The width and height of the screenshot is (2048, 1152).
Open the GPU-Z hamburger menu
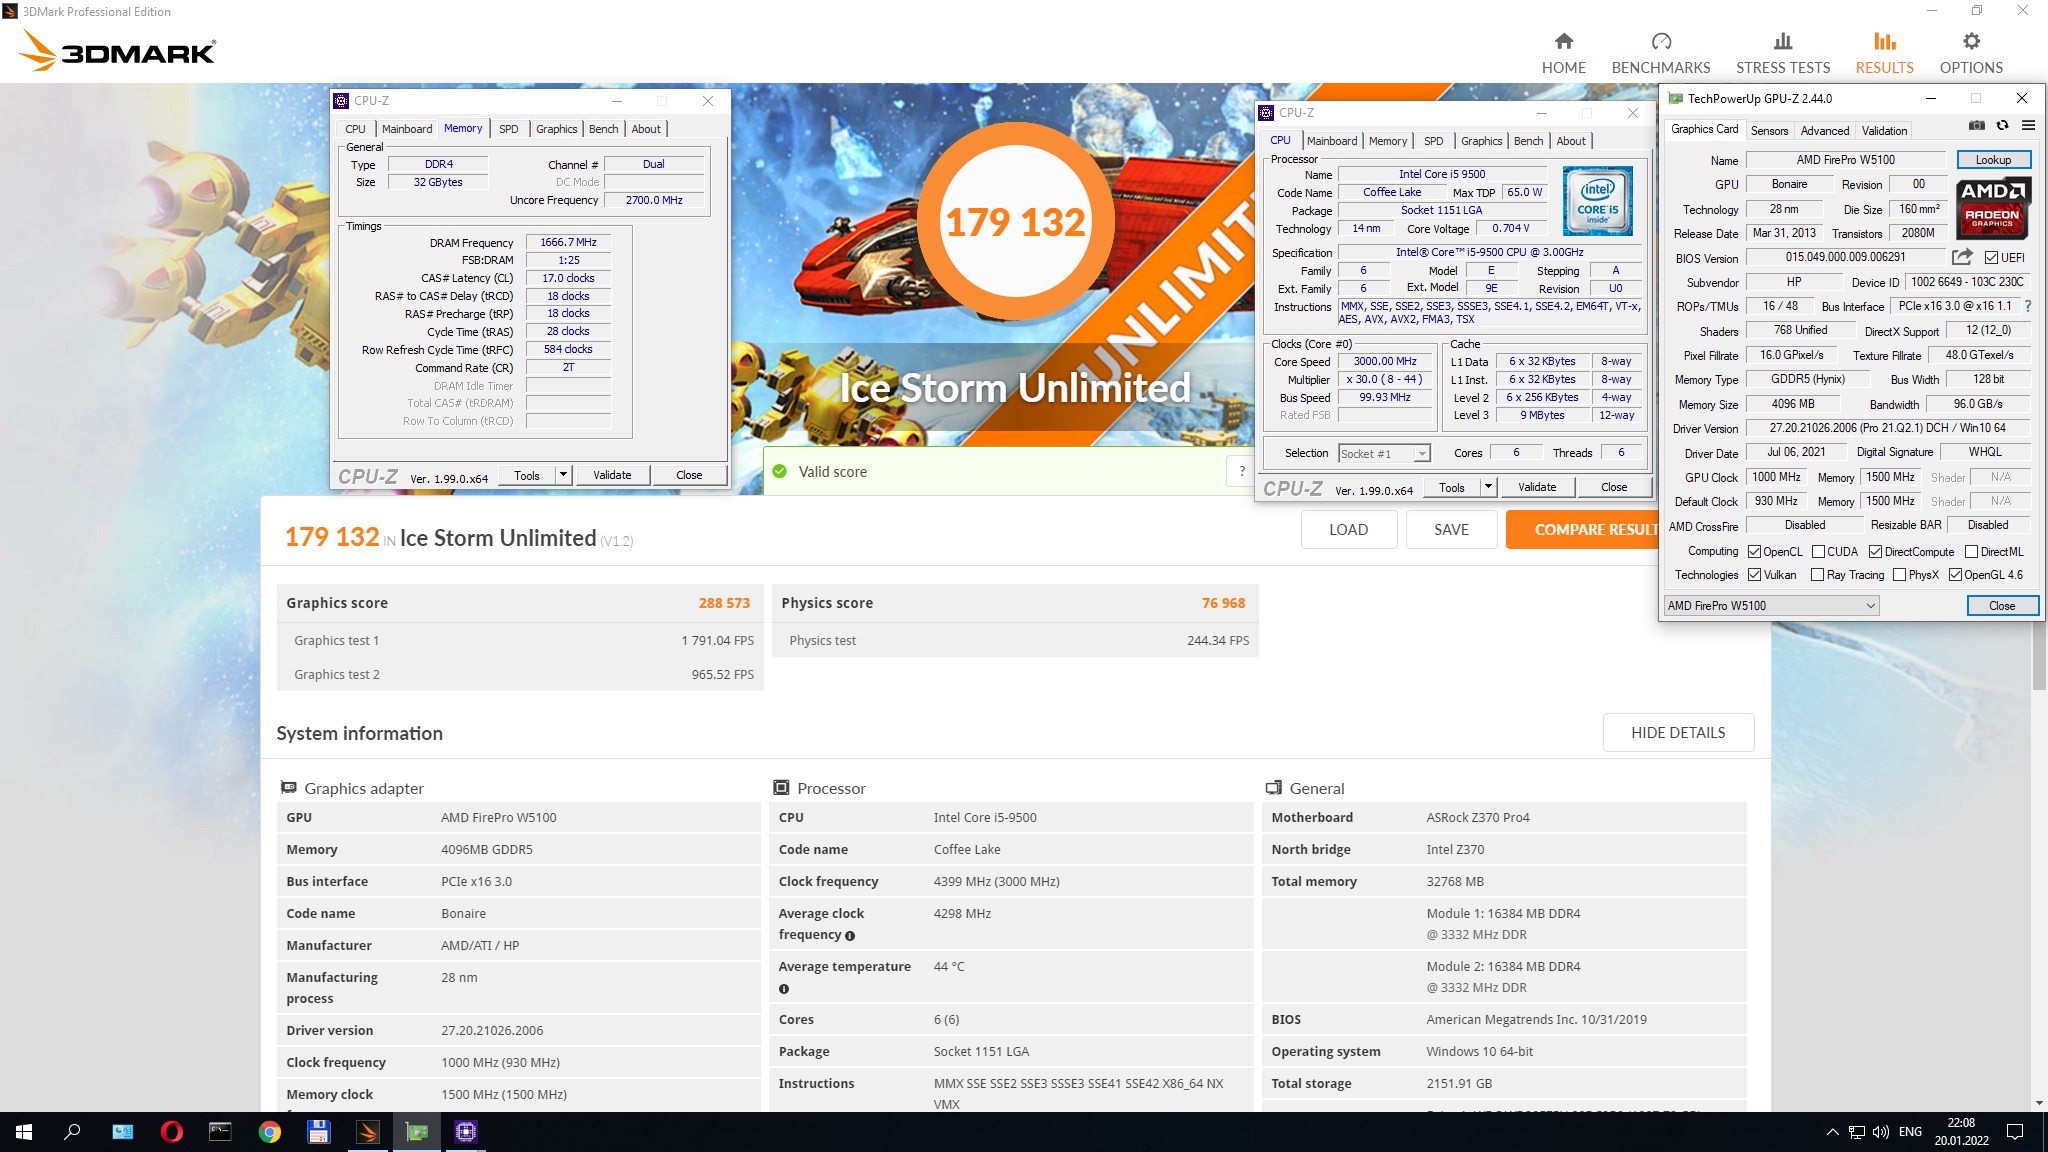(2028, 125)
